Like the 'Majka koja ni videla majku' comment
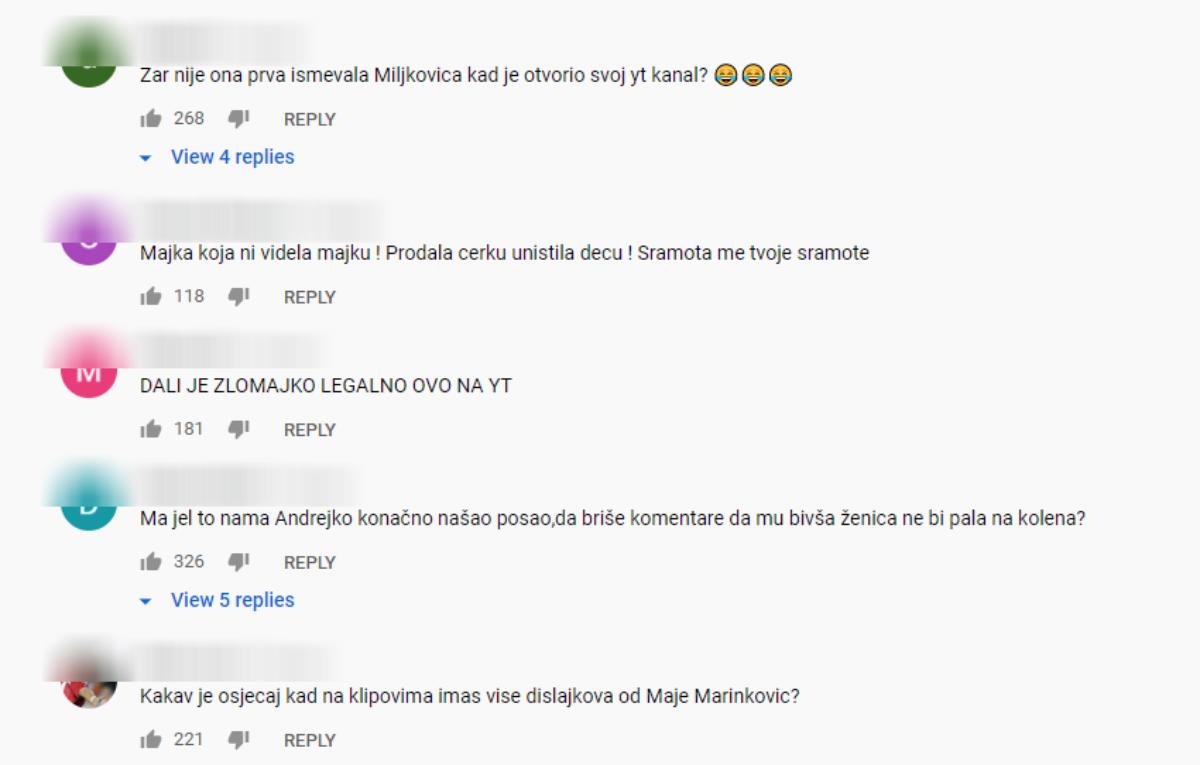Screen dimensions: 1200x765 coord(151,297)
